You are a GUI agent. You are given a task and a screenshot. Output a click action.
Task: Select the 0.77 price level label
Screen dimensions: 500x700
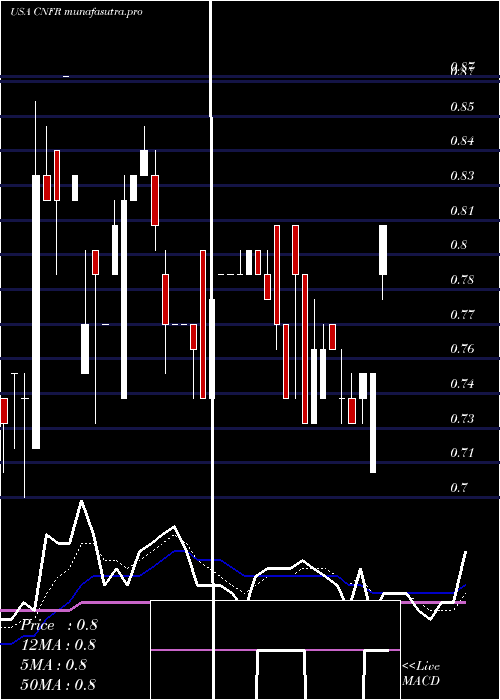[x=462, y=315]
